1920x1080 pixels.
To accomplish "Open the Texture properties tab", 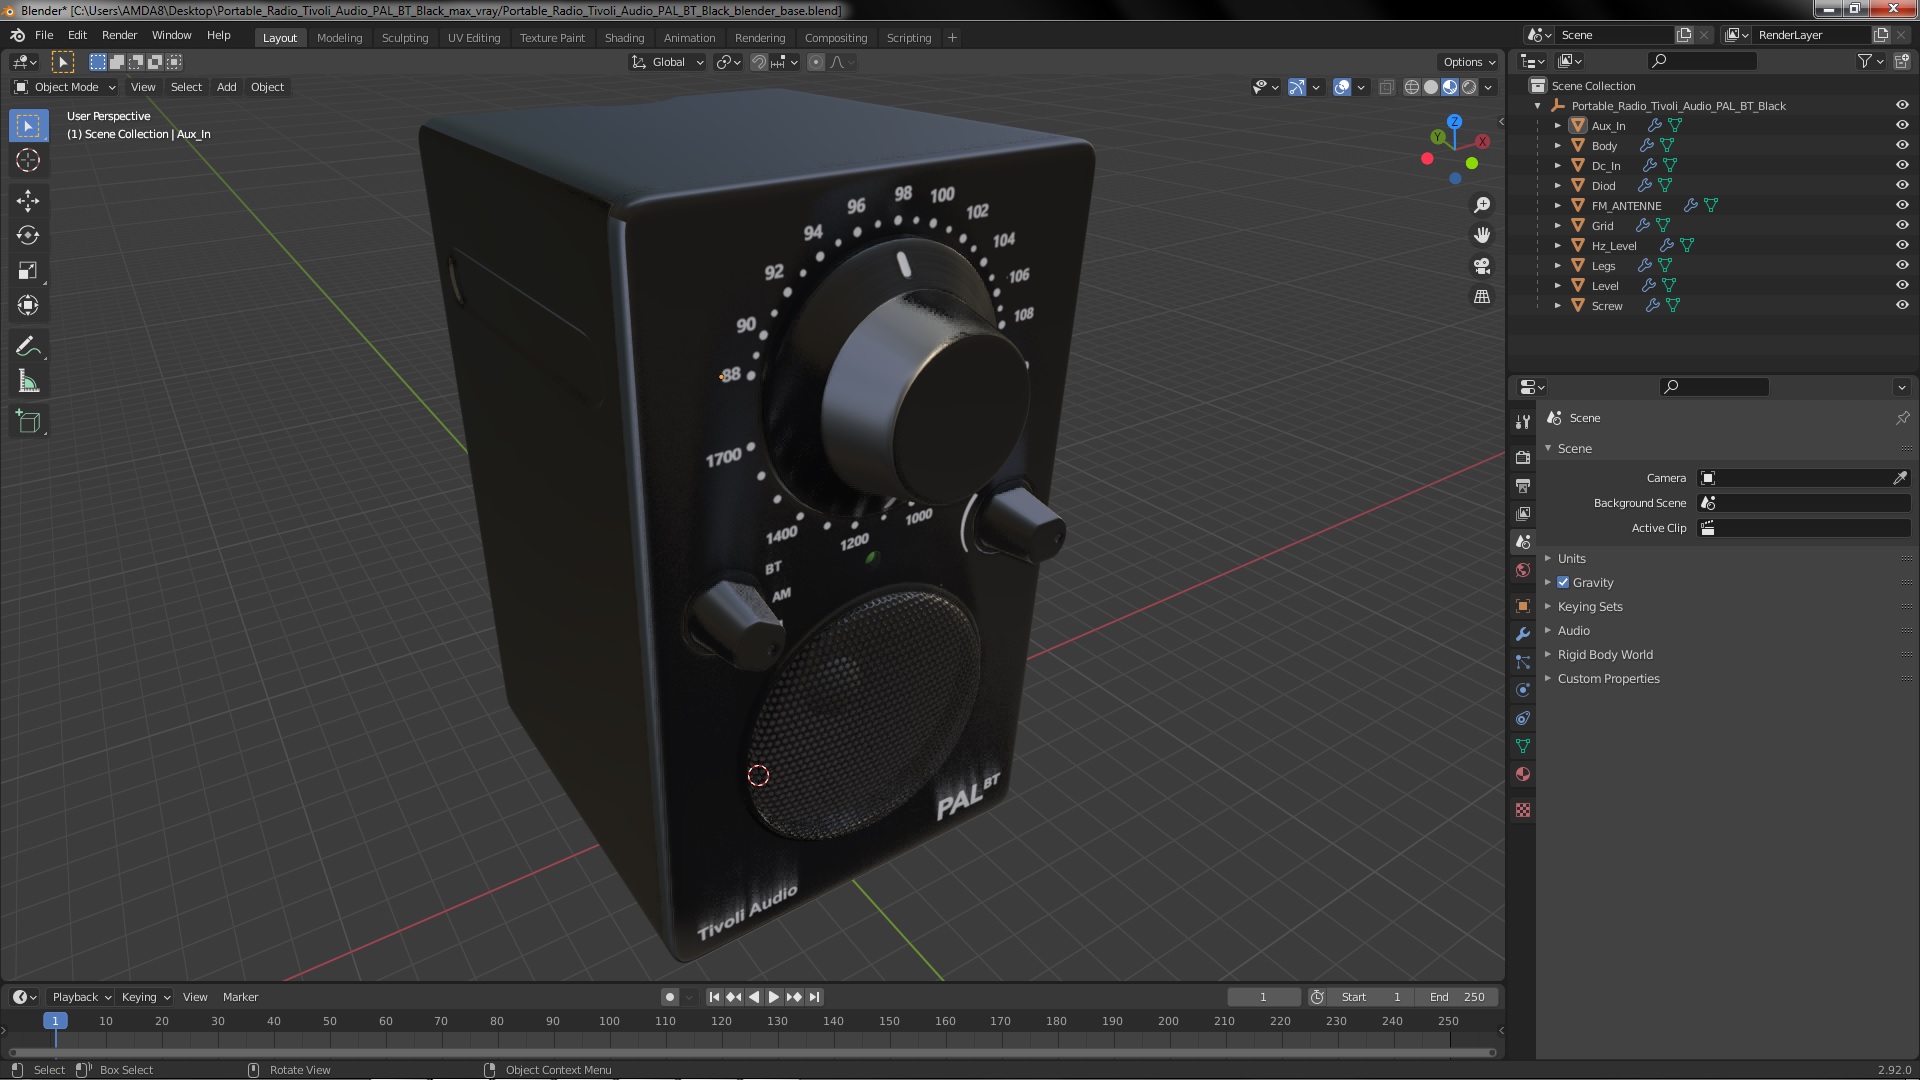I will click(1523, 810).
